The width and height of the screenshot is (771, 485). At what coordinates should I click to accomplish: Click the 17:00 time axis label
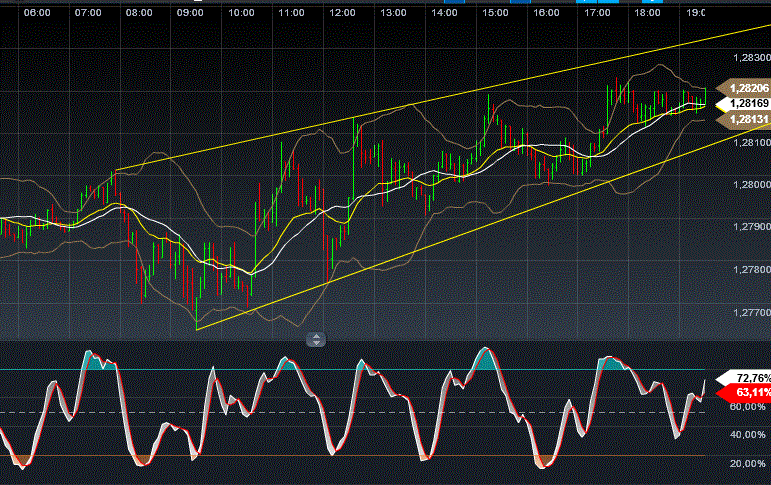[597, 12]
